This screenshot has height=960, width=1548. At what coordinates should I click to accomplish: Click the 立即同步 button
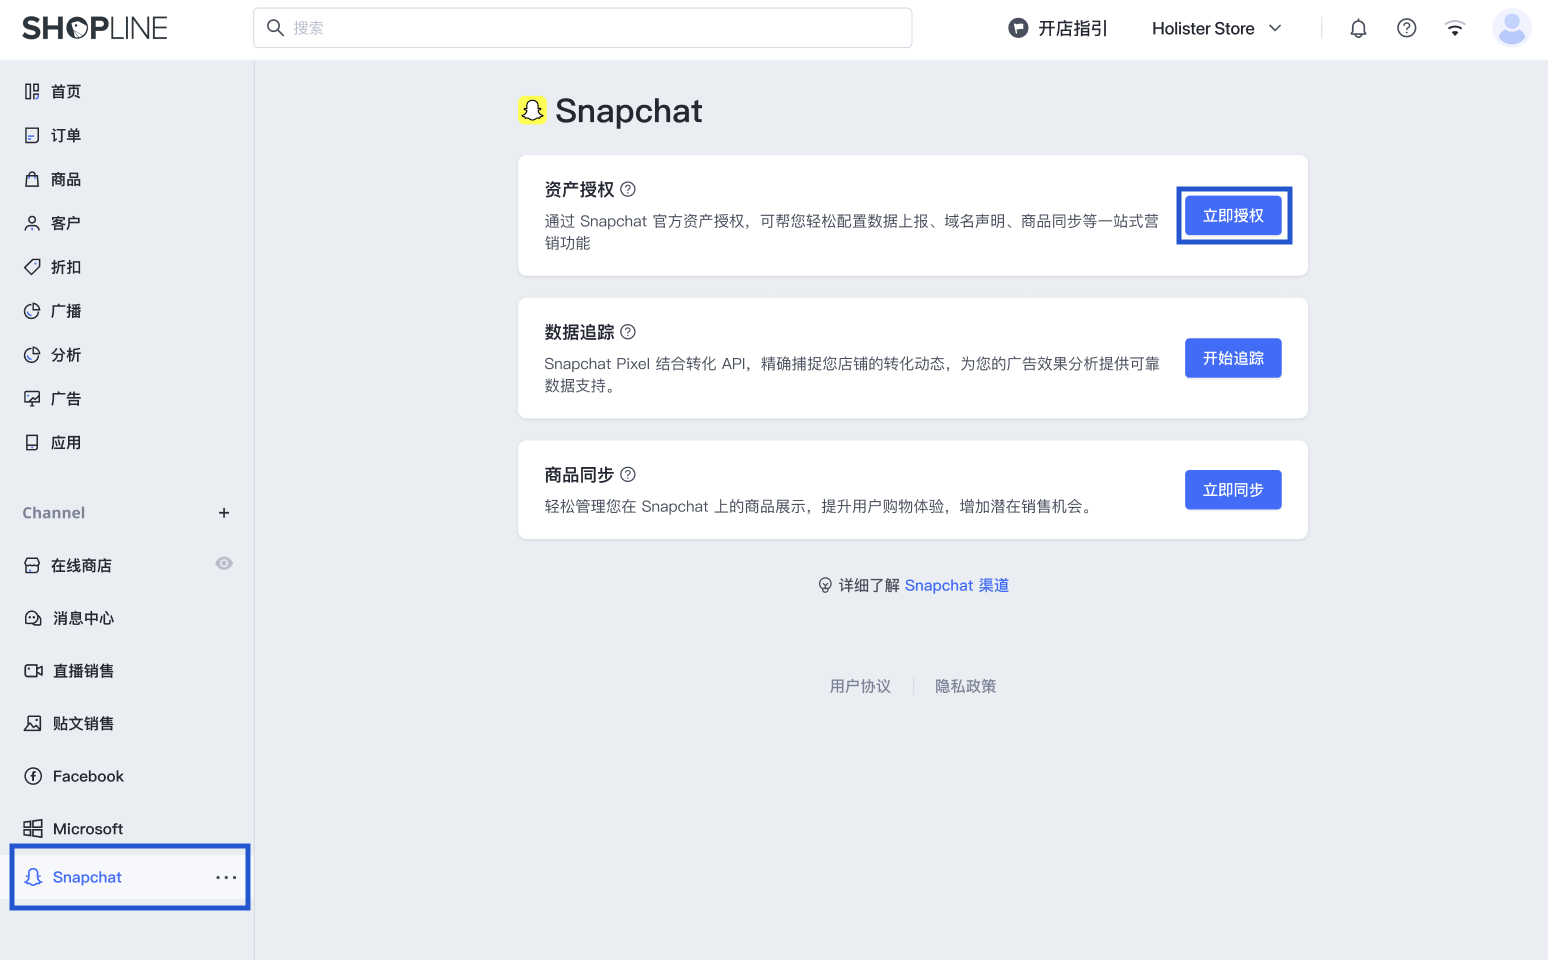(x=1233, y=490)
